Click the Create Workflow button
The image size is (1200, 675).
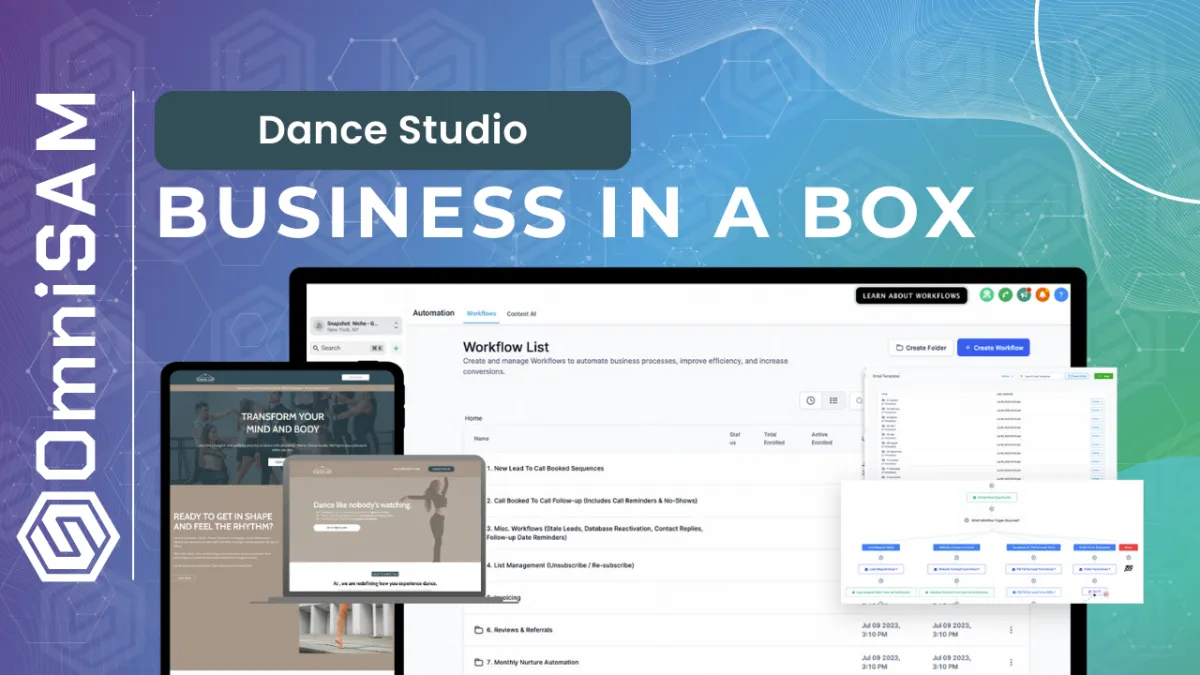[x=993, y=347]
